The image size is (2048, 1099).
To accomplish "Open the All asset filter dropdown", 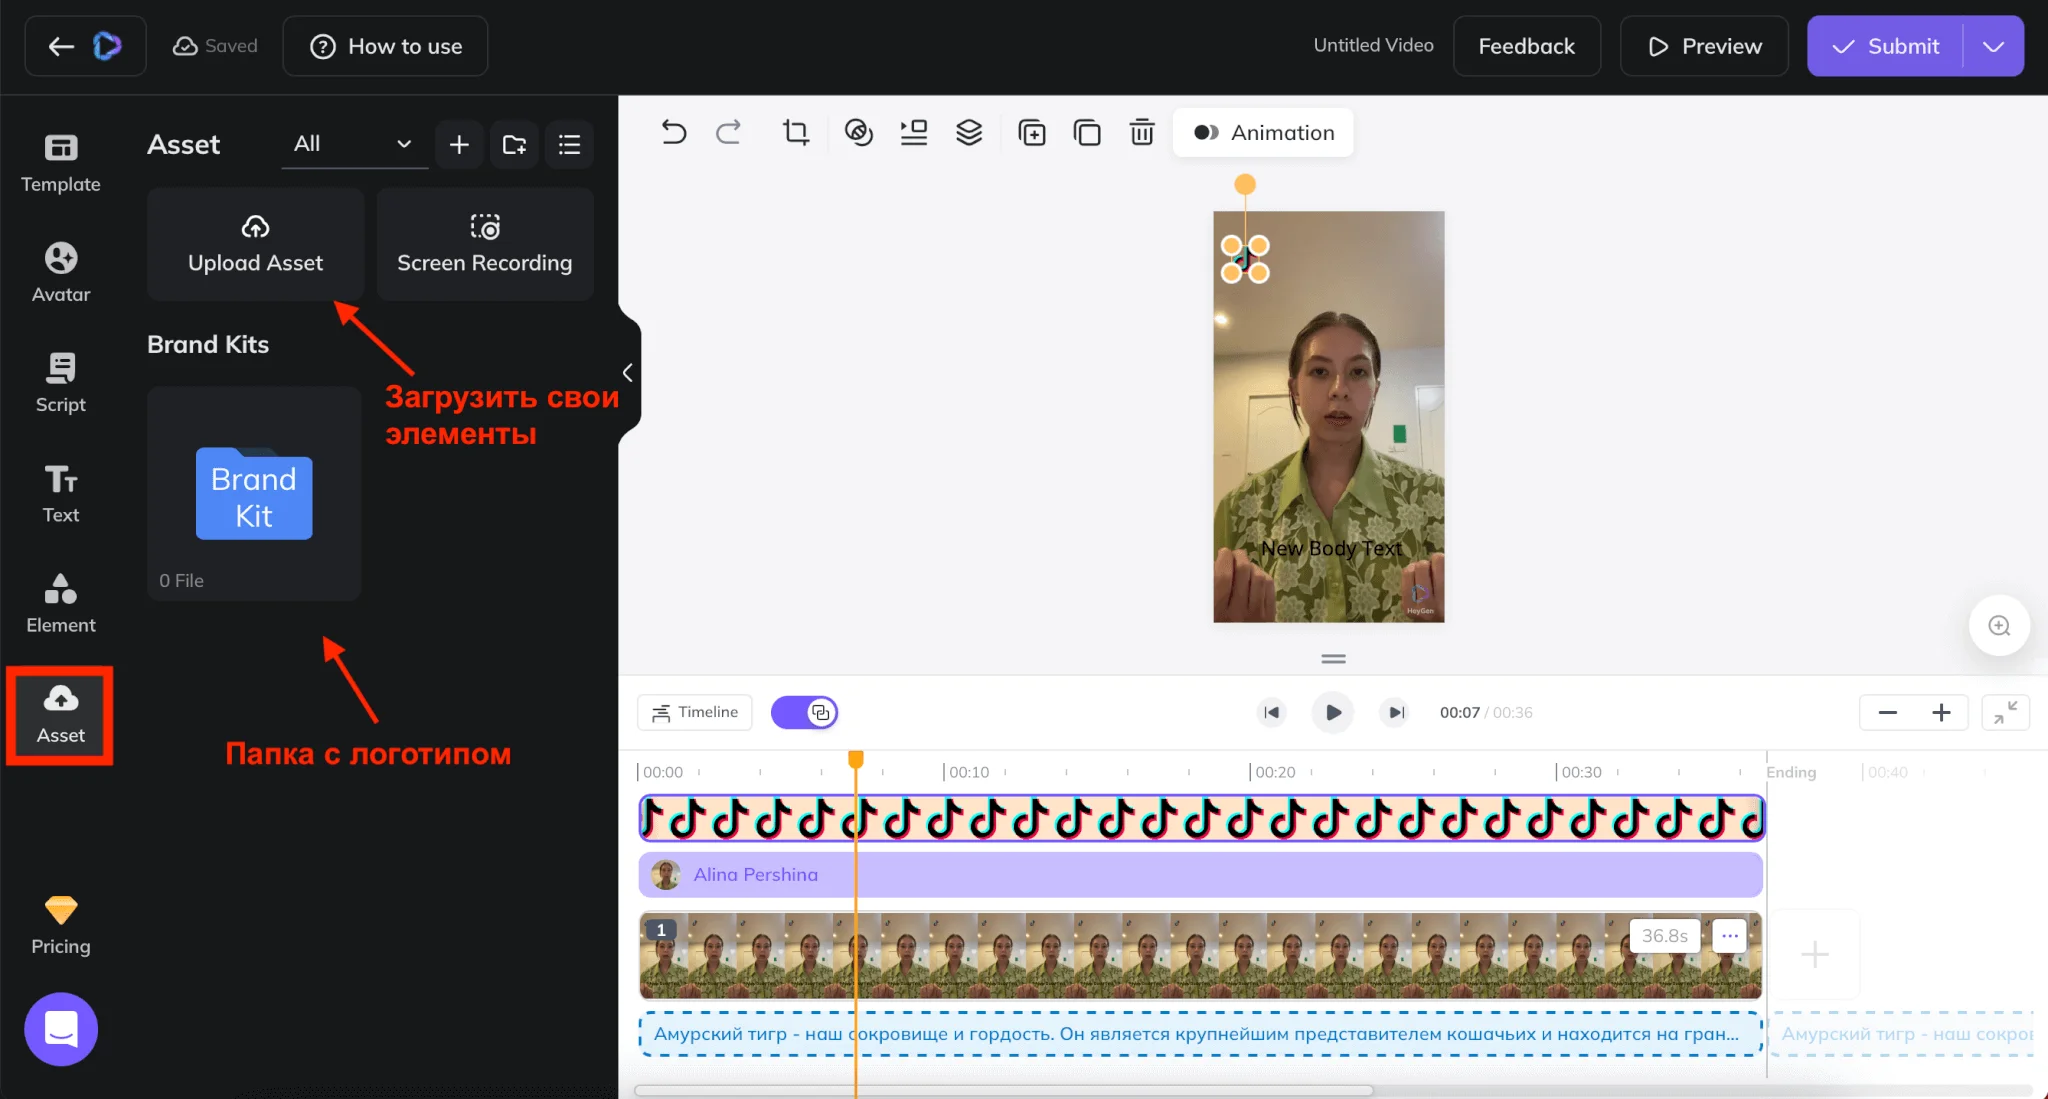I will (x=353, y=144).
